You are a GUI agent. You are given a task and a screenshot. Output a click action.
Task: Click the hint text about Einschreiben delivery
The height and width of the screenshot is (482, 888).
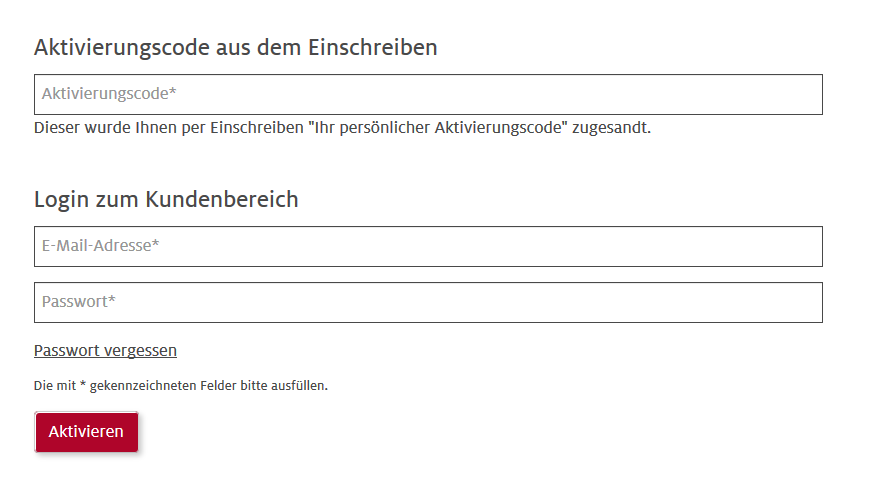pos(342,128)
